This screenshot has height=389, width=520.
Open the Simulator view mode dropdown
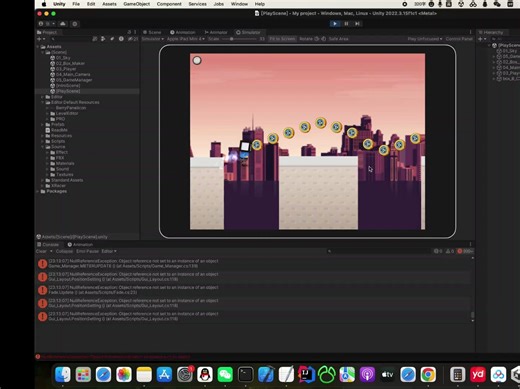coord(153,39)
